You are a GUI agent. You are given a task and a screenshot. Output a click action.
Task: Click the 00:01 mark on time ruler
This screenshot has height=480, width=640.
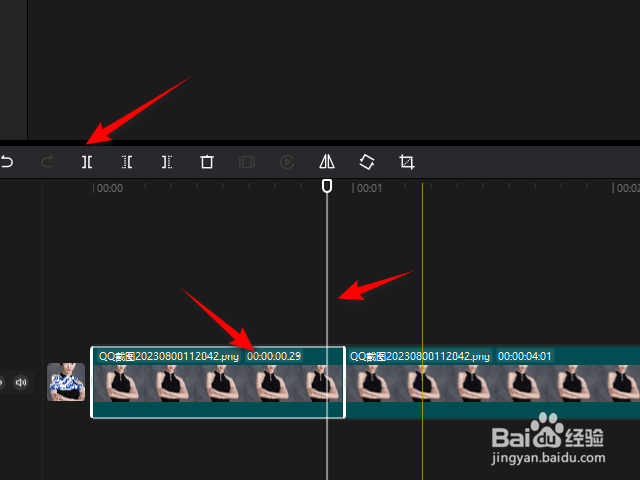point(367,188)
